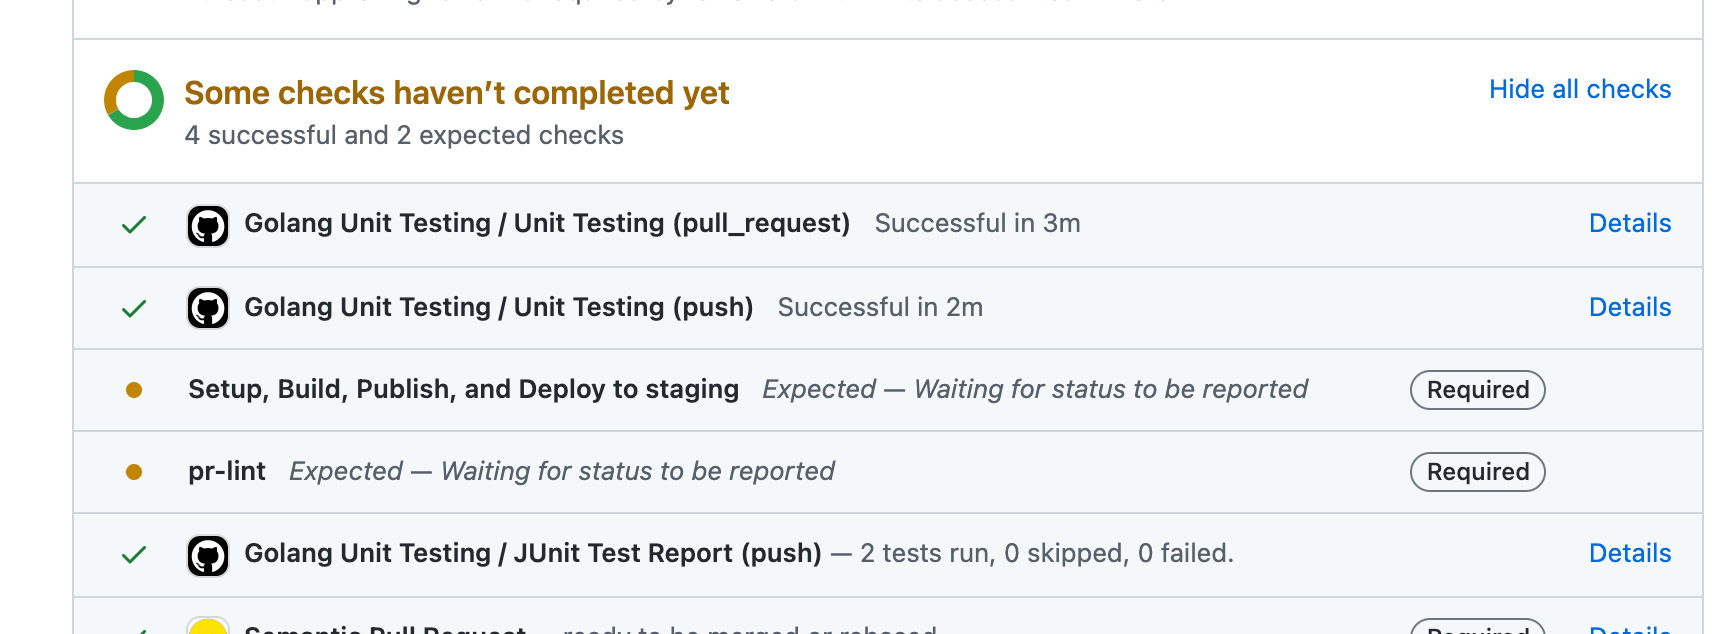Click the yellow pending dot for pr-lint

point(135,471)
